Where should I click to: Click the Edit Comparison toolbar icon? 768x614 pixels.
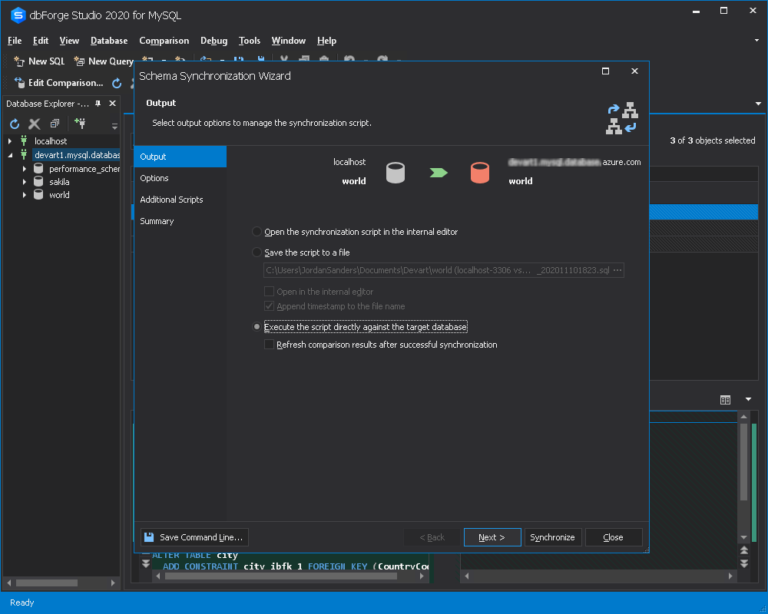[x=20, y=83]
